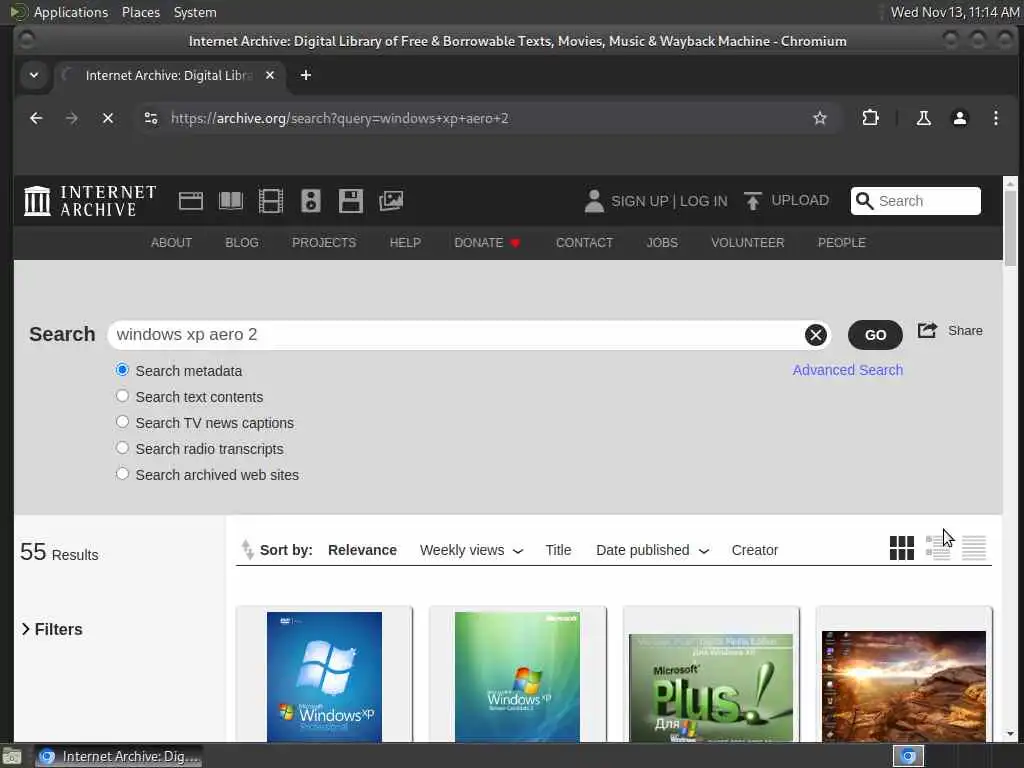The image size is (1024, 768).
Task: Bookmark this page with star icon
Action: [x=820, y=118]
